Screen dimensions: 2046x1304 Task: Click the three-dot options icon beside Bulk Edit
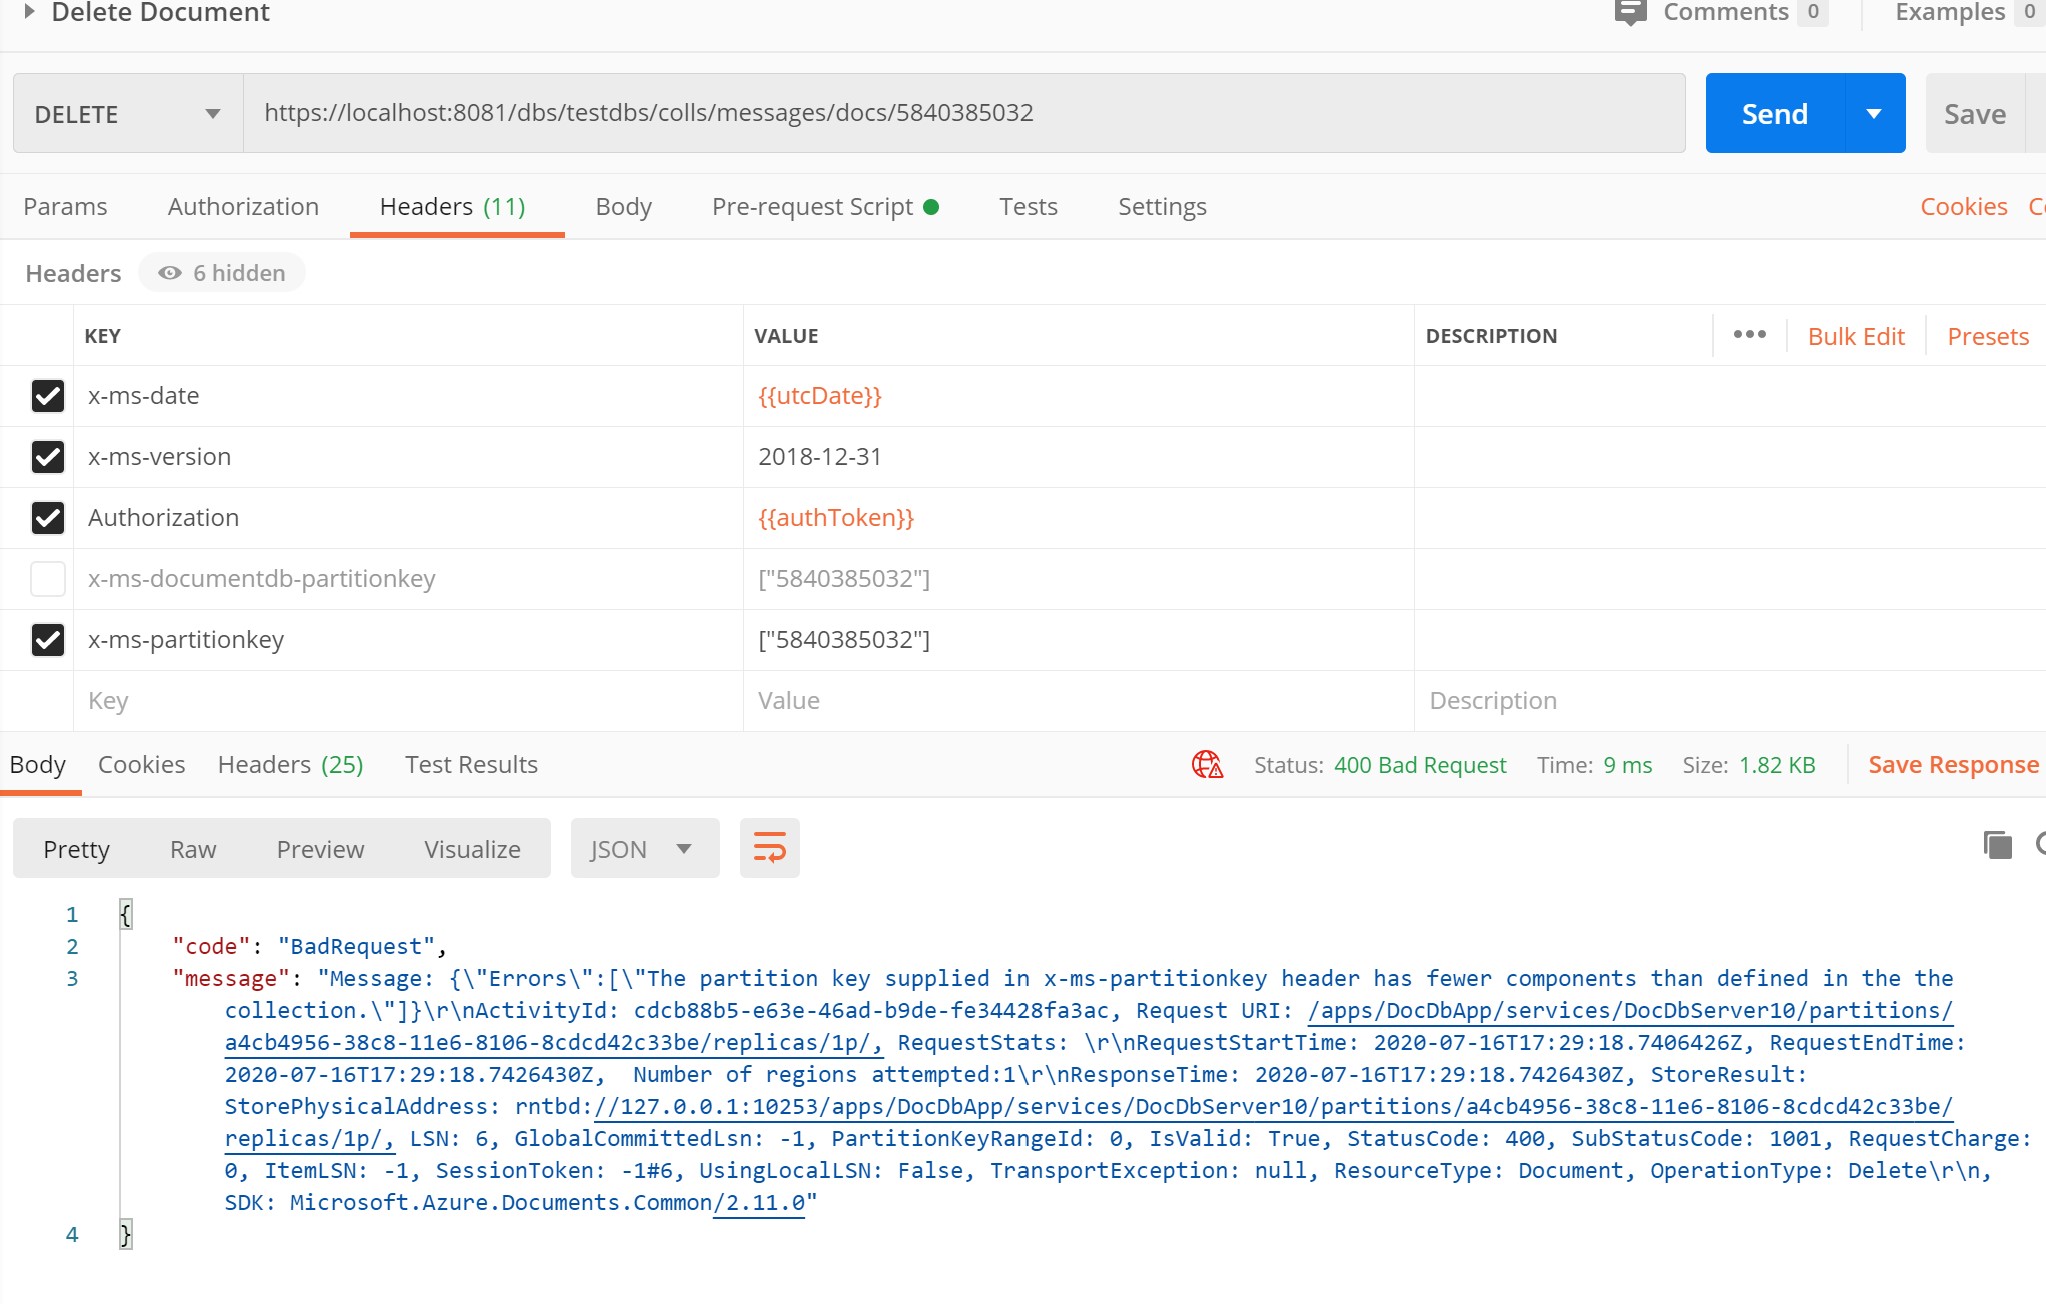pos(1749,335)
